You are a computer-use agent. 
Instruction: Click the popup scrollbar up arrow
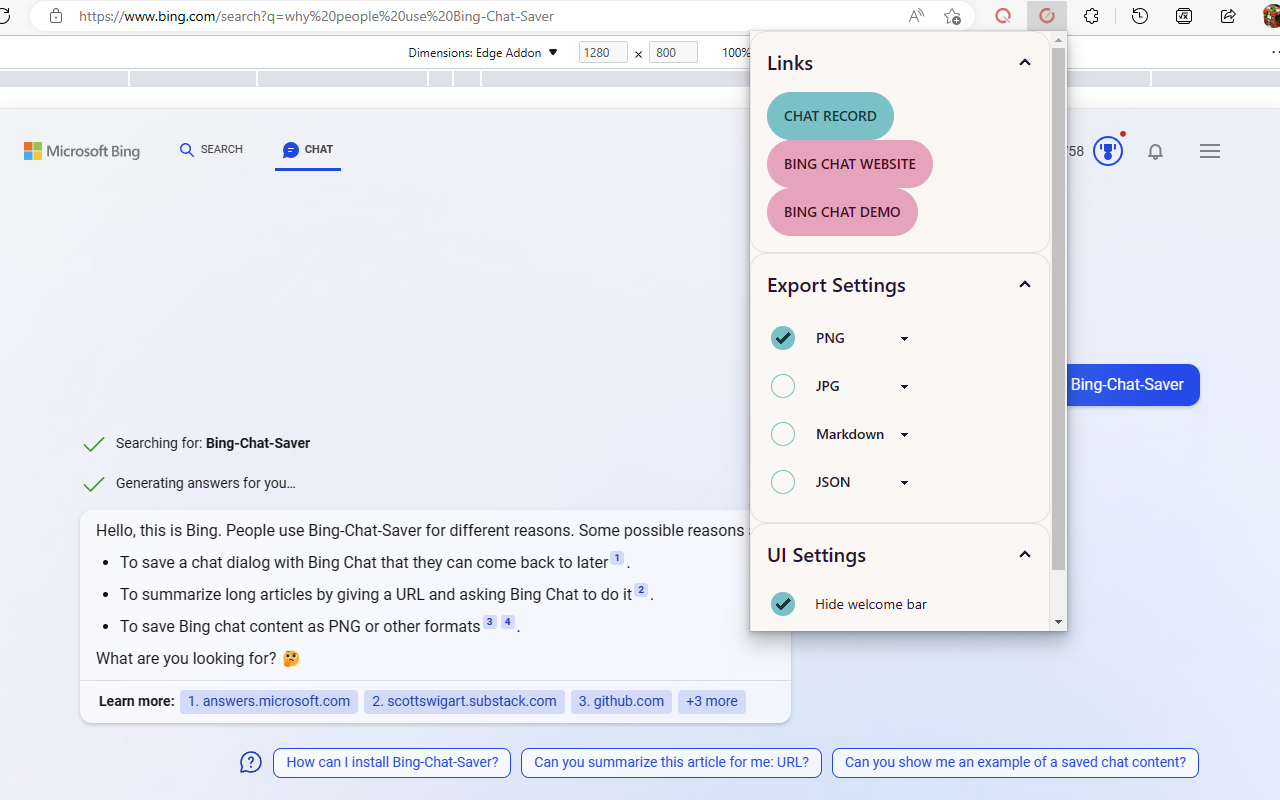coord(1059,40)
